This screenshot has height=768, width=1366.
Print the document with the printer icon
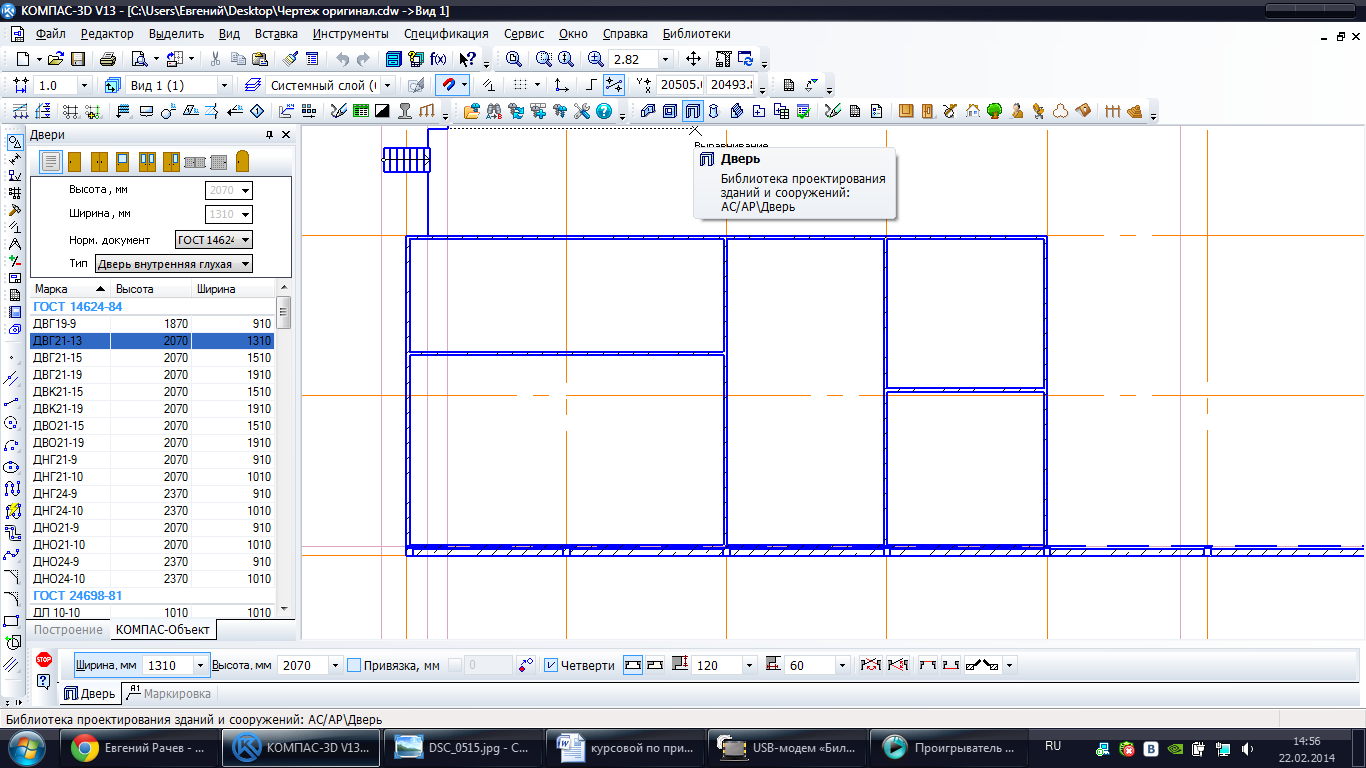(108, 59)
